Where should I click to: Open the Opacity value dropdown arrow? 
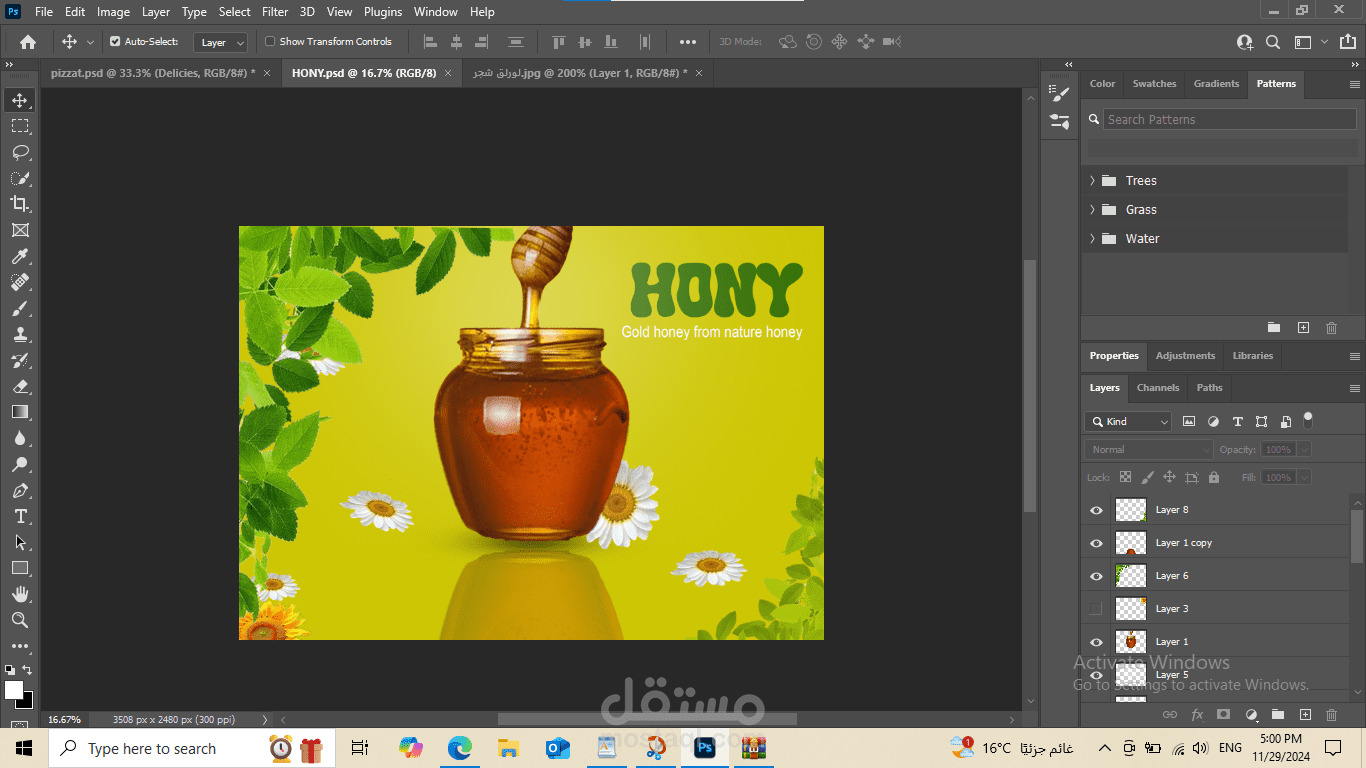coord(1303,450)
